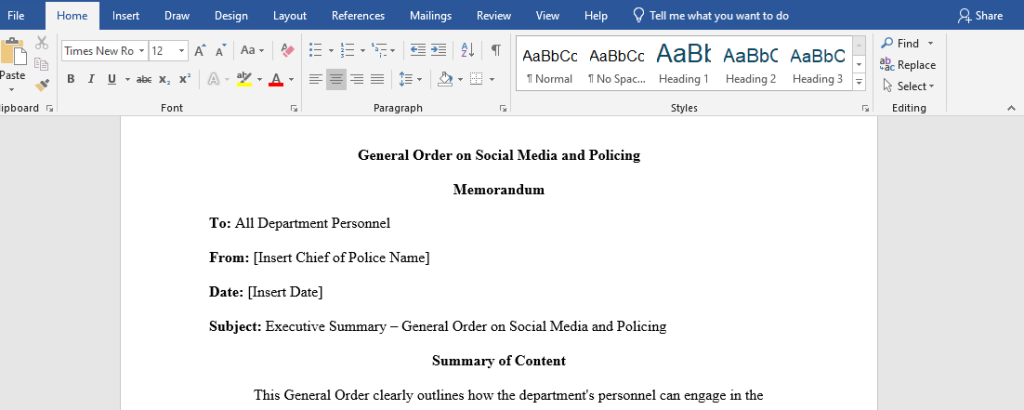Switch to the Insert ribbon tab
Image resolution: width=1024 pixels, height=410 pixels.
126,15
